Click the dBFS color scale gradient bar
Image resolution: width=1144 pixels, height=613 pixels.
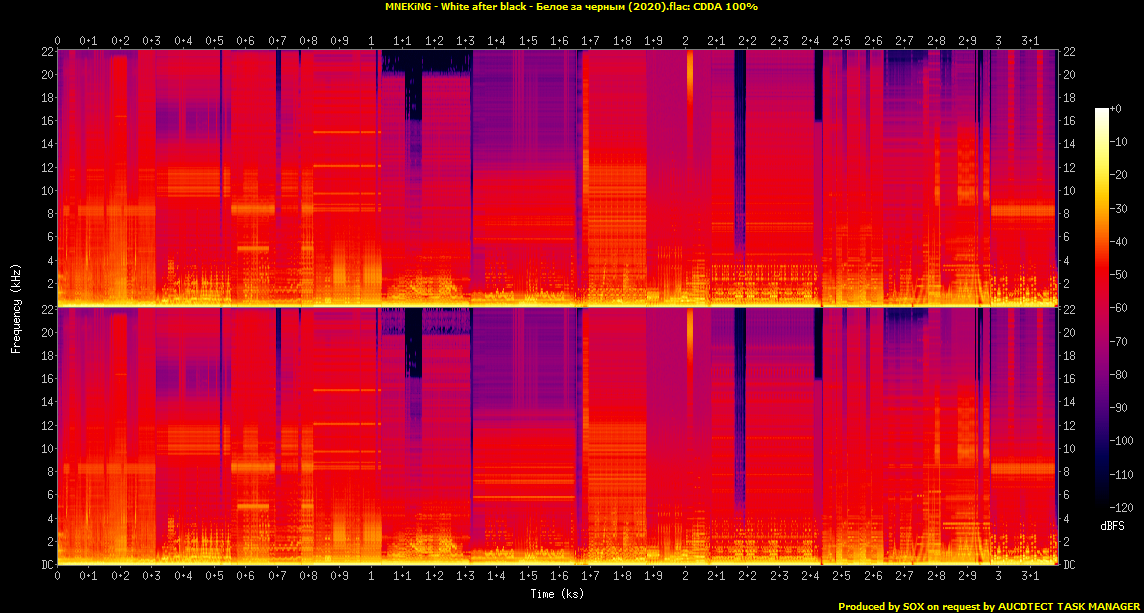[x=1101, y=307]
